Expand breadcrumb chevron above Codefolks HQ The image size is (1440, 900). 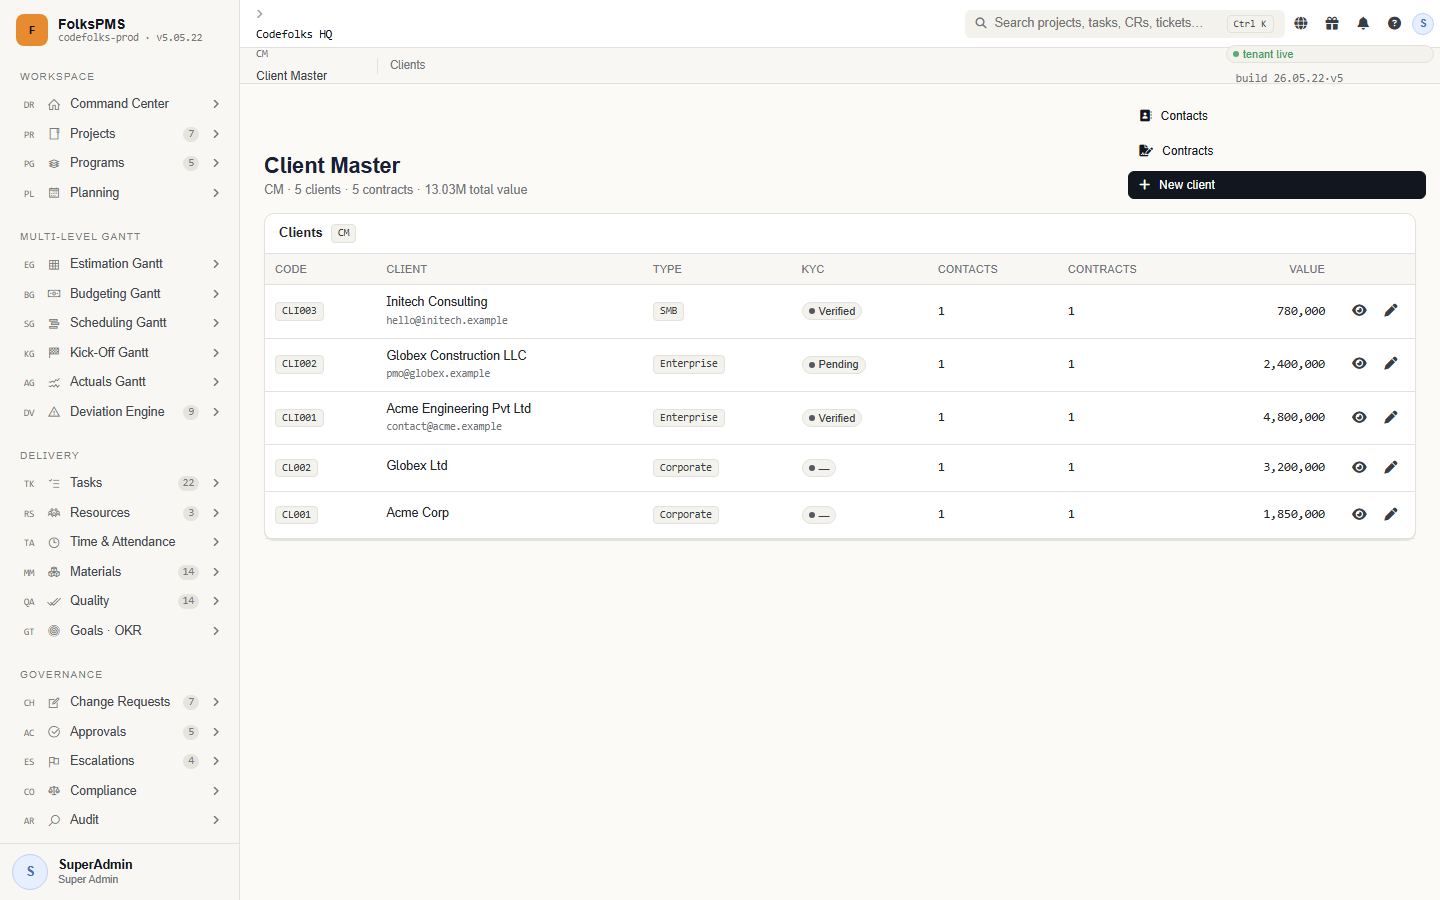click(x=260, y=14)
